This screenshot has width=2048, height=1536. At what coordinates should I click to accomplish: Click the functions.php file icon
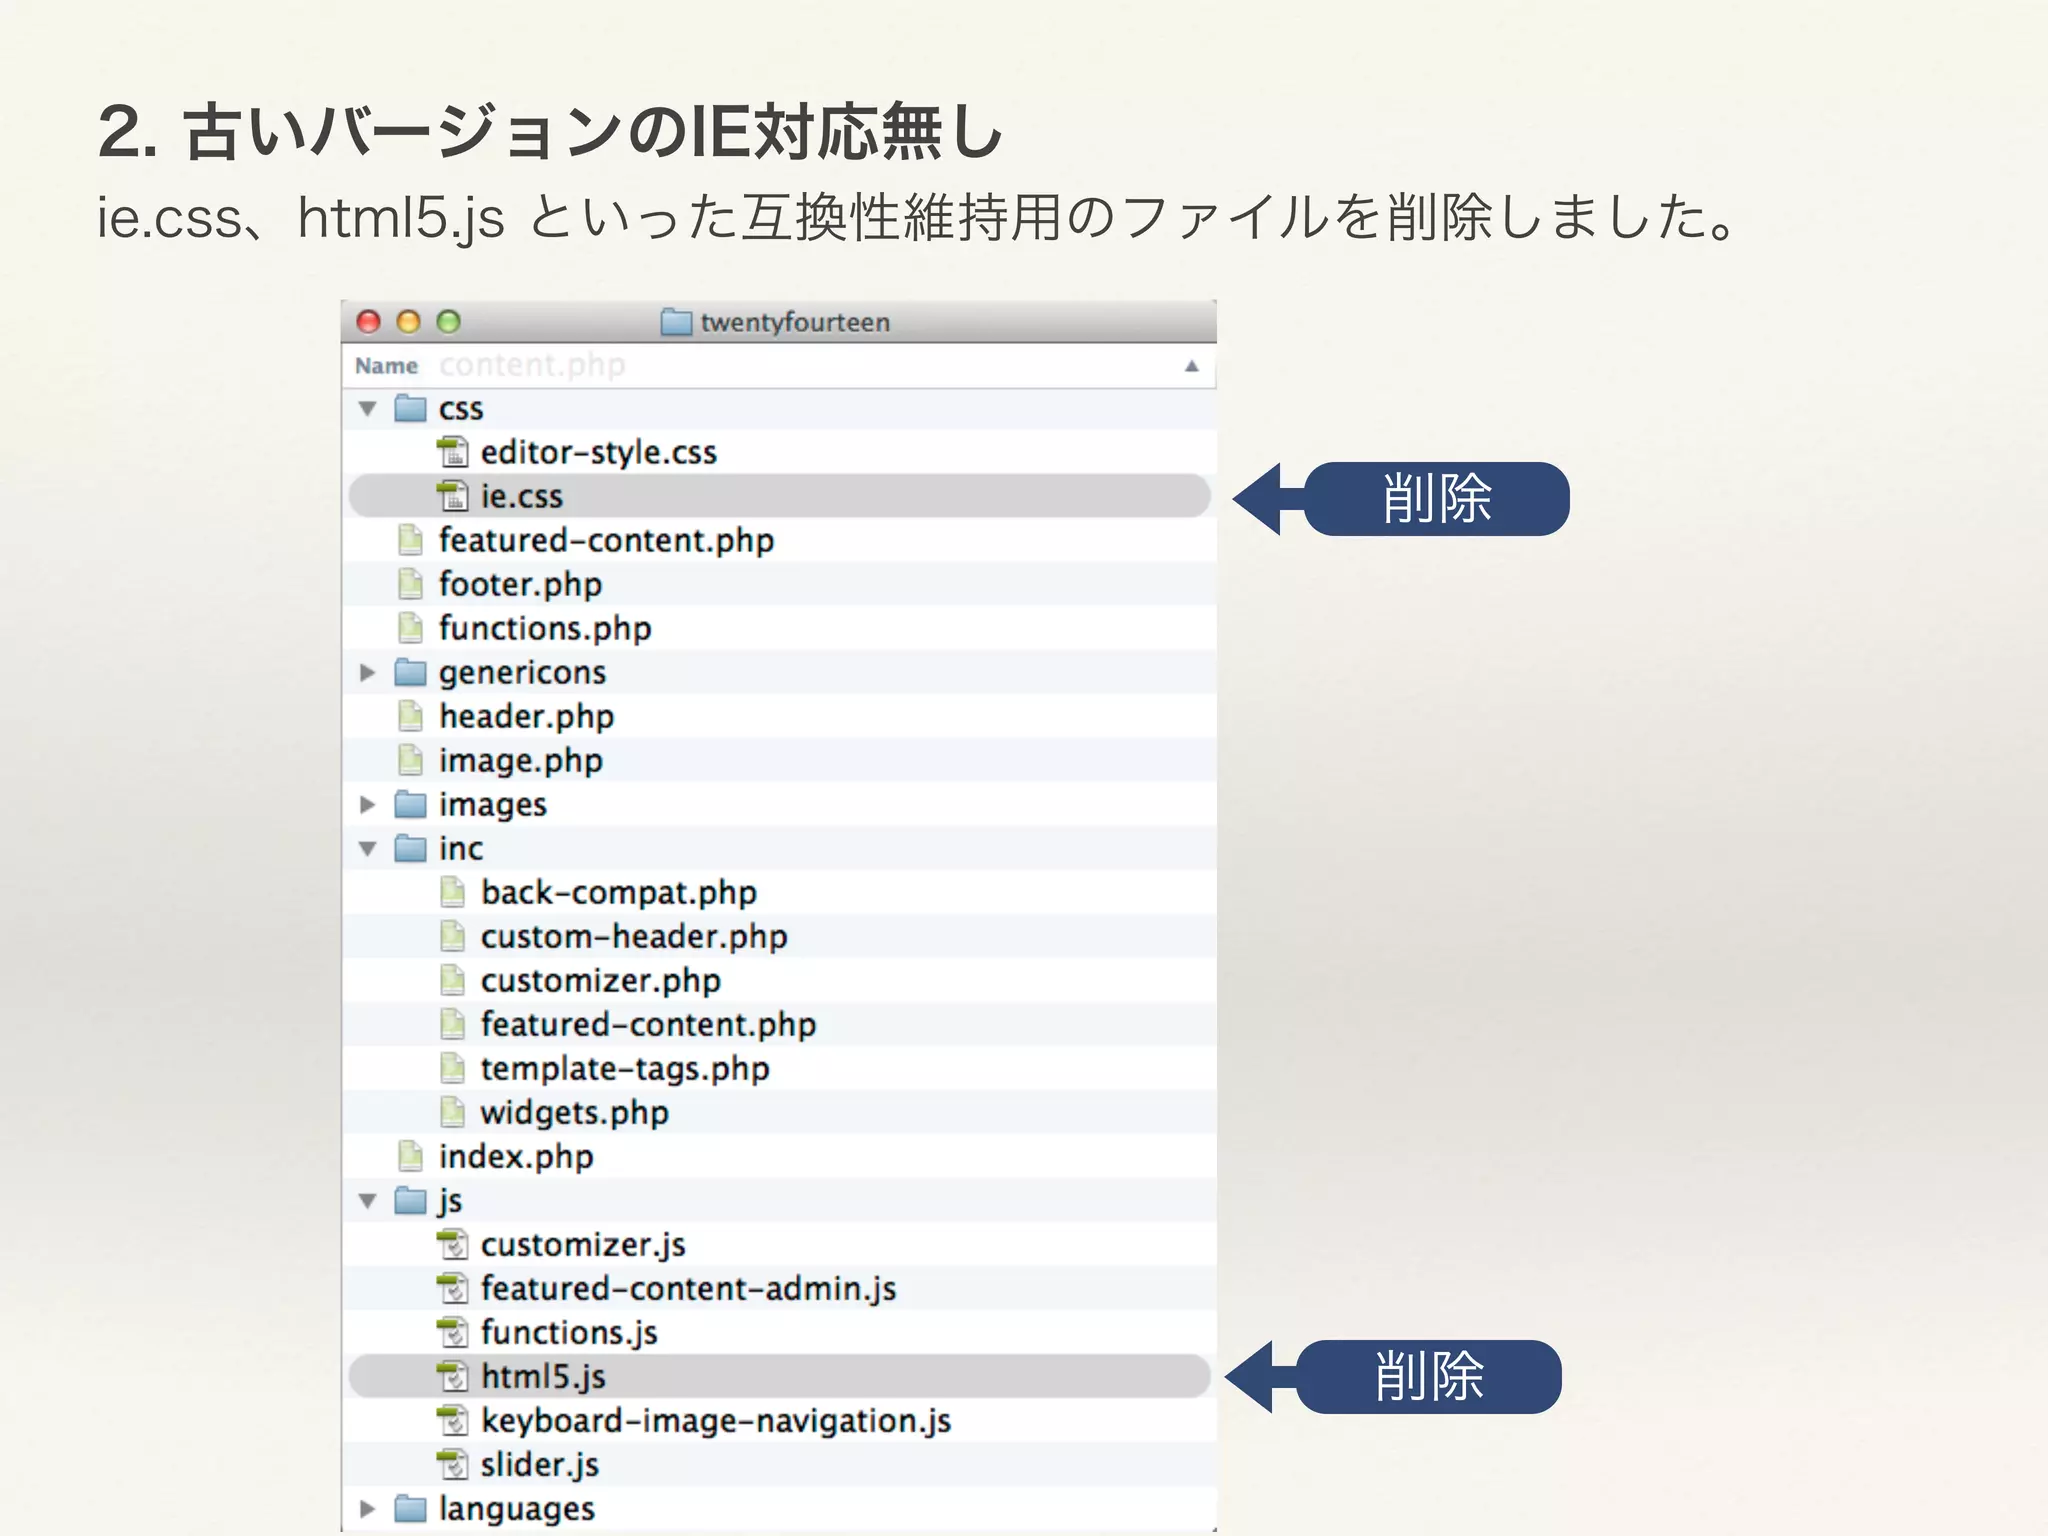[x=410, y=628]
